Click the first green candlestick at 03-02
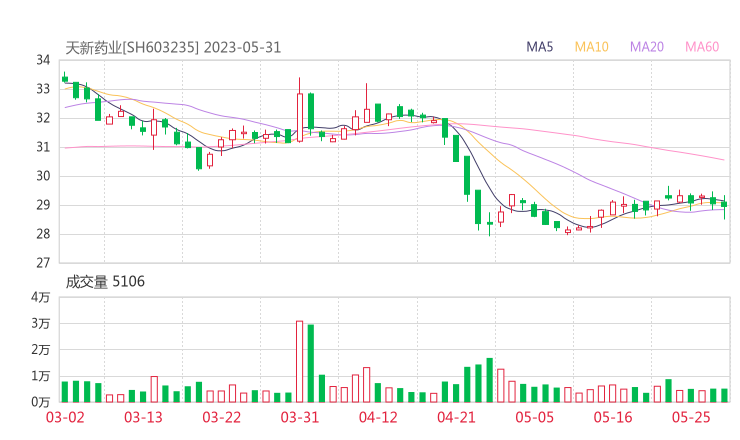Viewport: 740px width, 440px height. coord(65,78)
